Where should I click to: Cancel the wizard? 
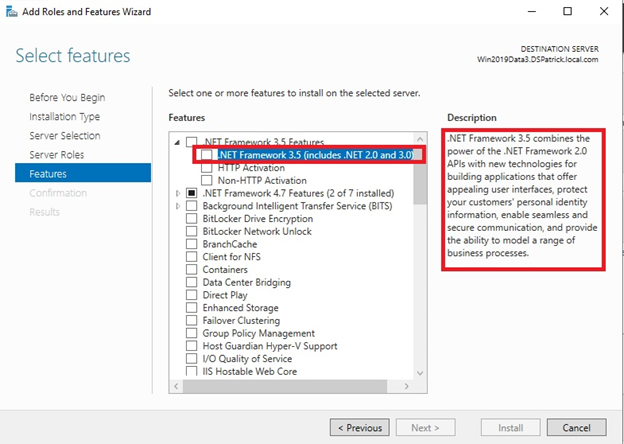[577, 428]
